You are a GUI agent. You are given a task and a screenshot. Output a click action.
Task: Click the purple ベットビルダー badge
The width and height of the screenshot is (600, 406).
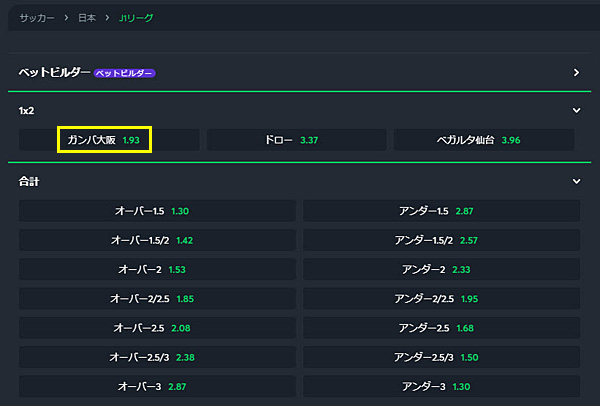click(126, 73)
